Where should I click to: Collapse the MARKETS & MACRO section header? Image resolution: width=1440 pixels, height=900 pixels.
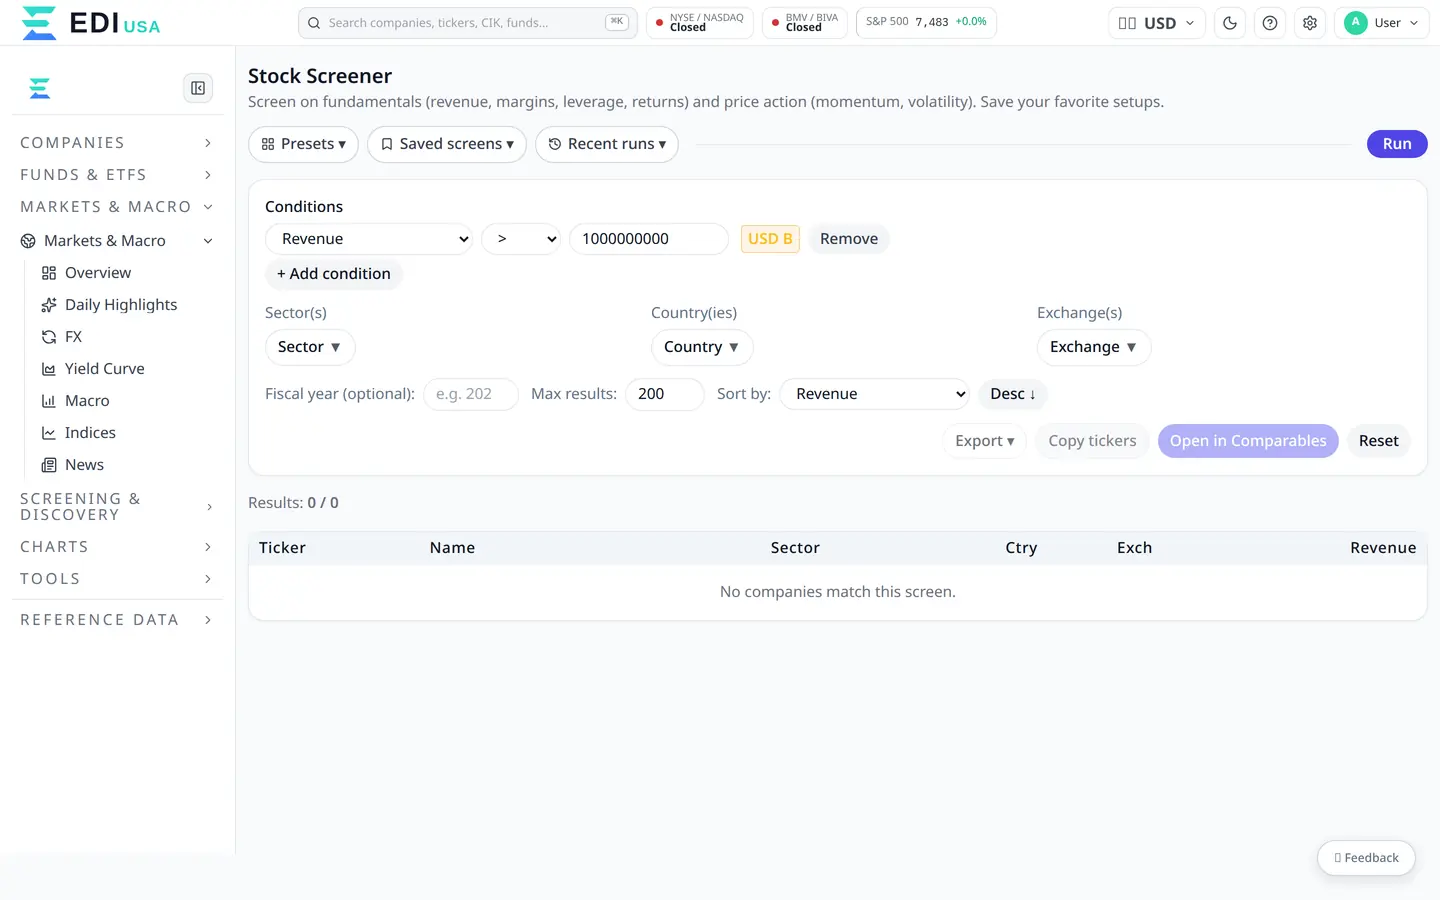(117, 207)
